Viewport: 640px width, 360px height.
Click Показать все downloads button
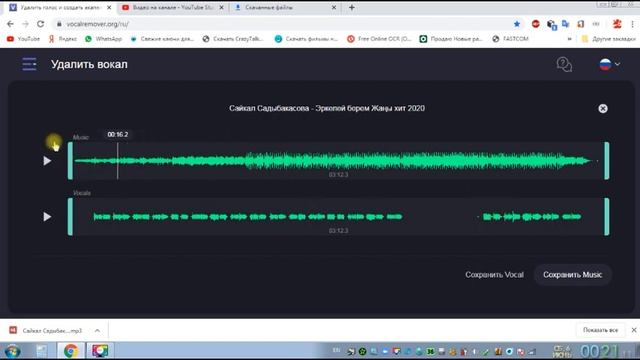600,330
